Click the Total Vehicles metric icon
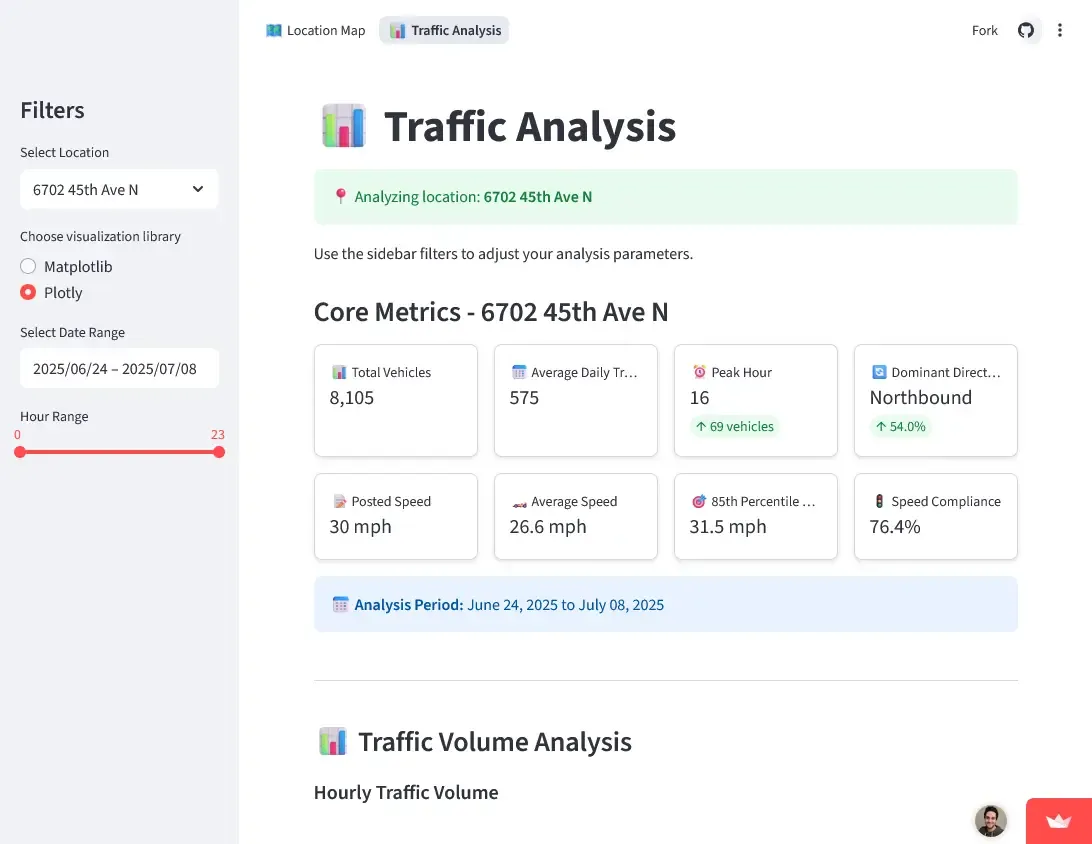The image size is (1092, 844). (340, 371)
